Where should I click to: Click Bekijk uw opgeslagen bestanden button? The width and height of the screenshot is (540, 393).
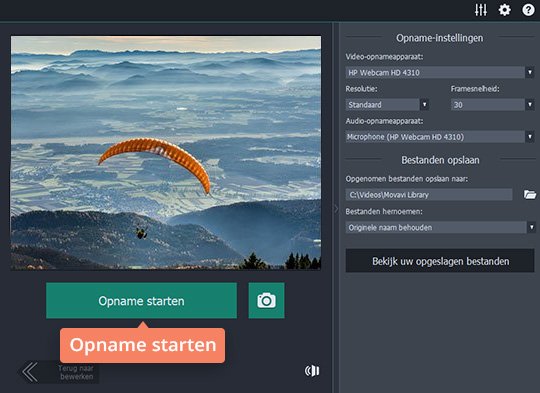point(440,261)
